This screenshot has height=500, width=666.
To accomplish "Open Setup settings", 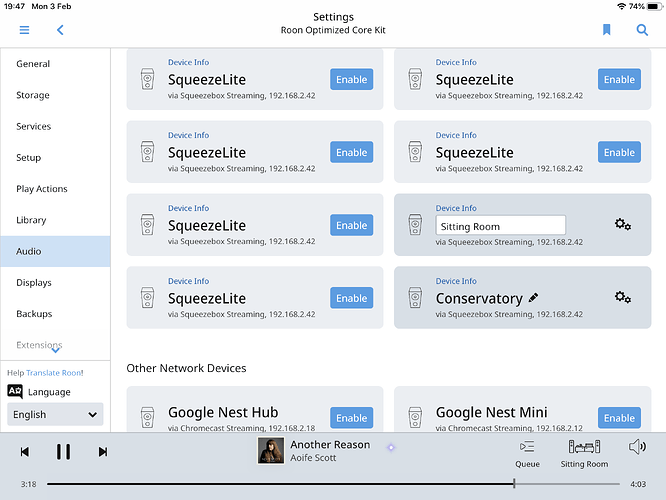I will pos(55,158).
